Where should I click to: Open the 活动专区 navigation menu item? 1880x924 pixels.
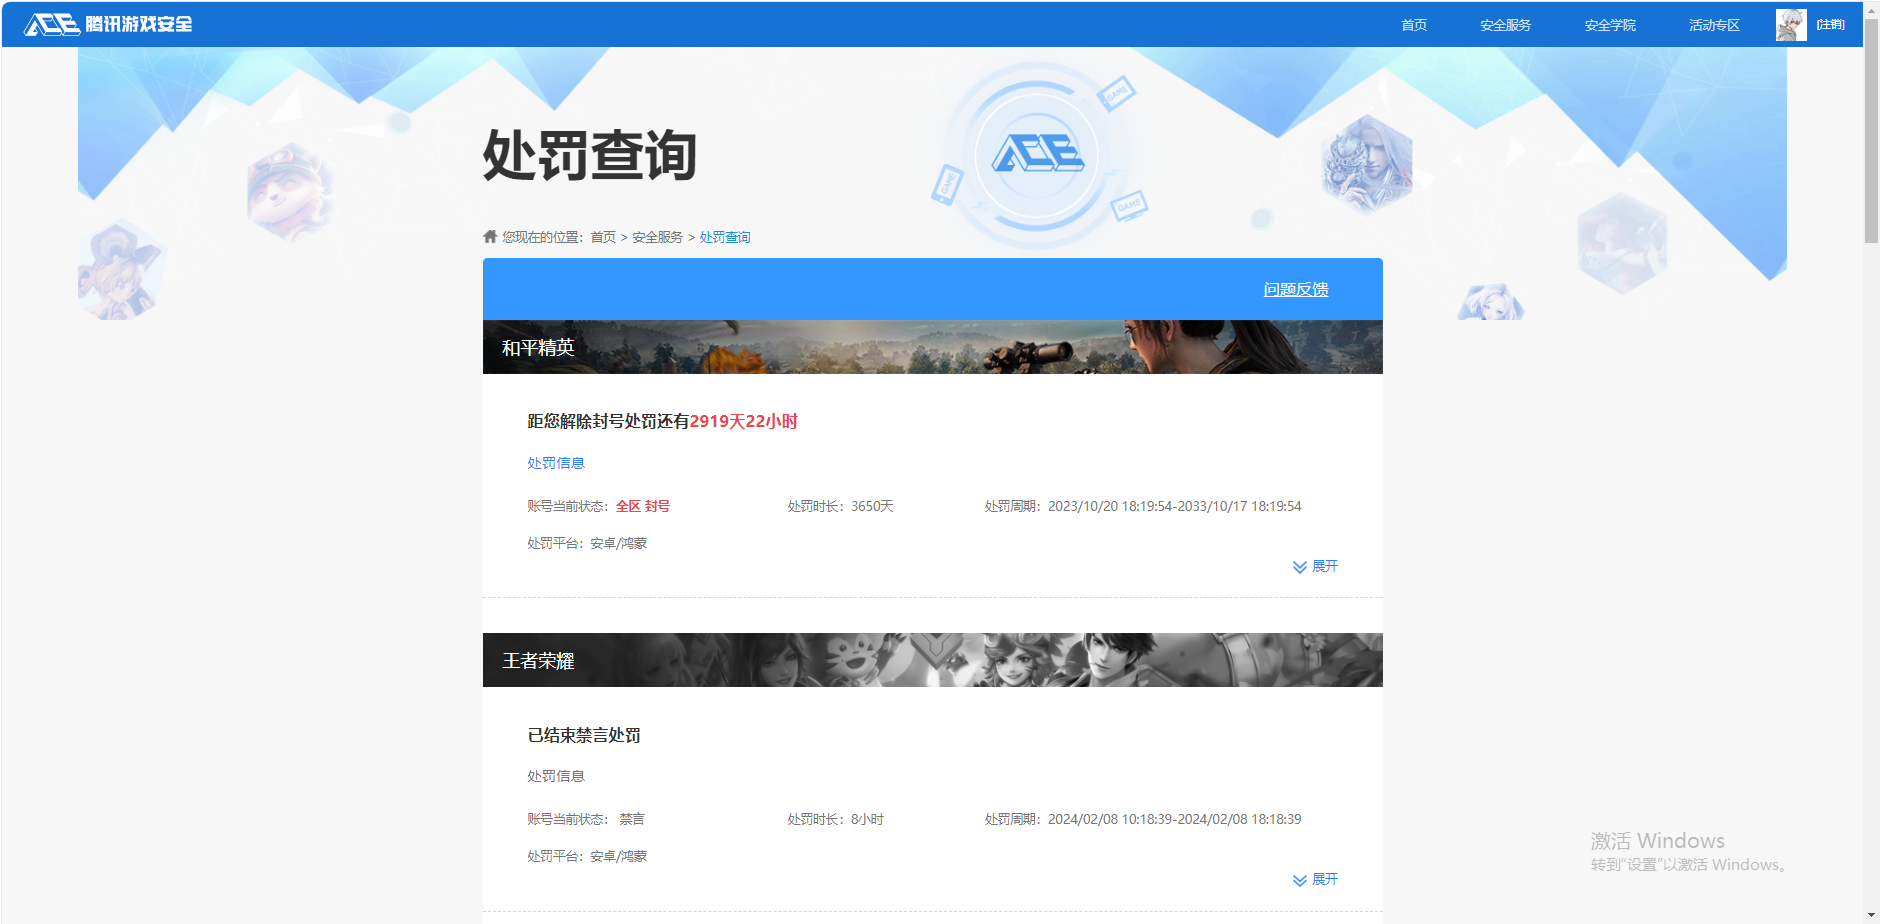click(1713, 24)
